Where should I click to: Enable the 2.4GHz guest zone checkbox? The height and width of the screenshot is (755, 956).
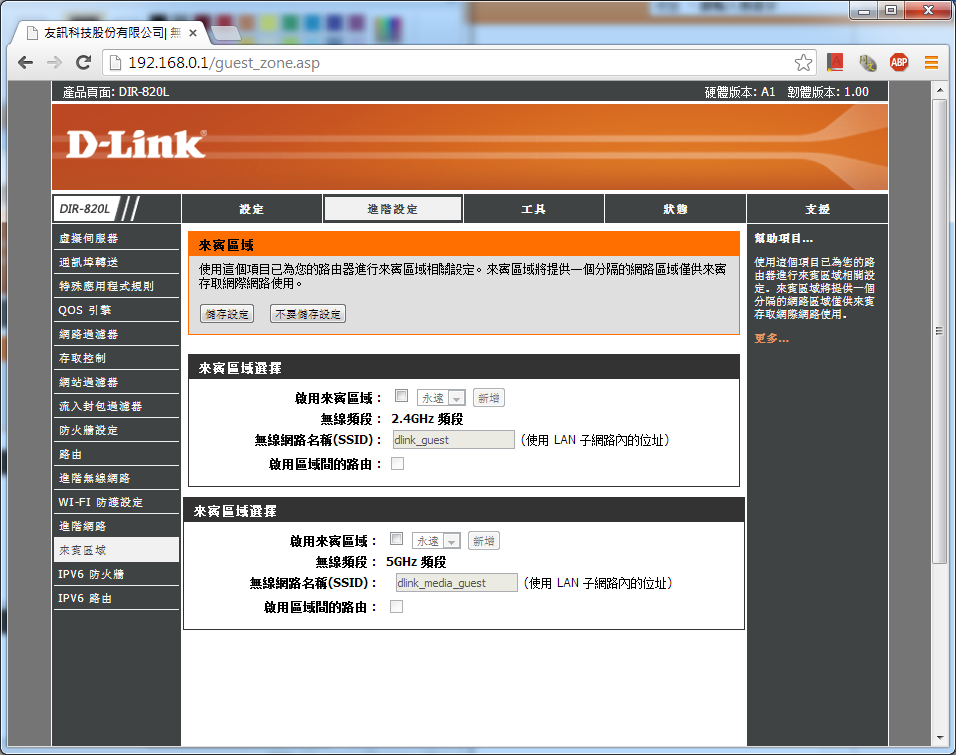point(402,396)
